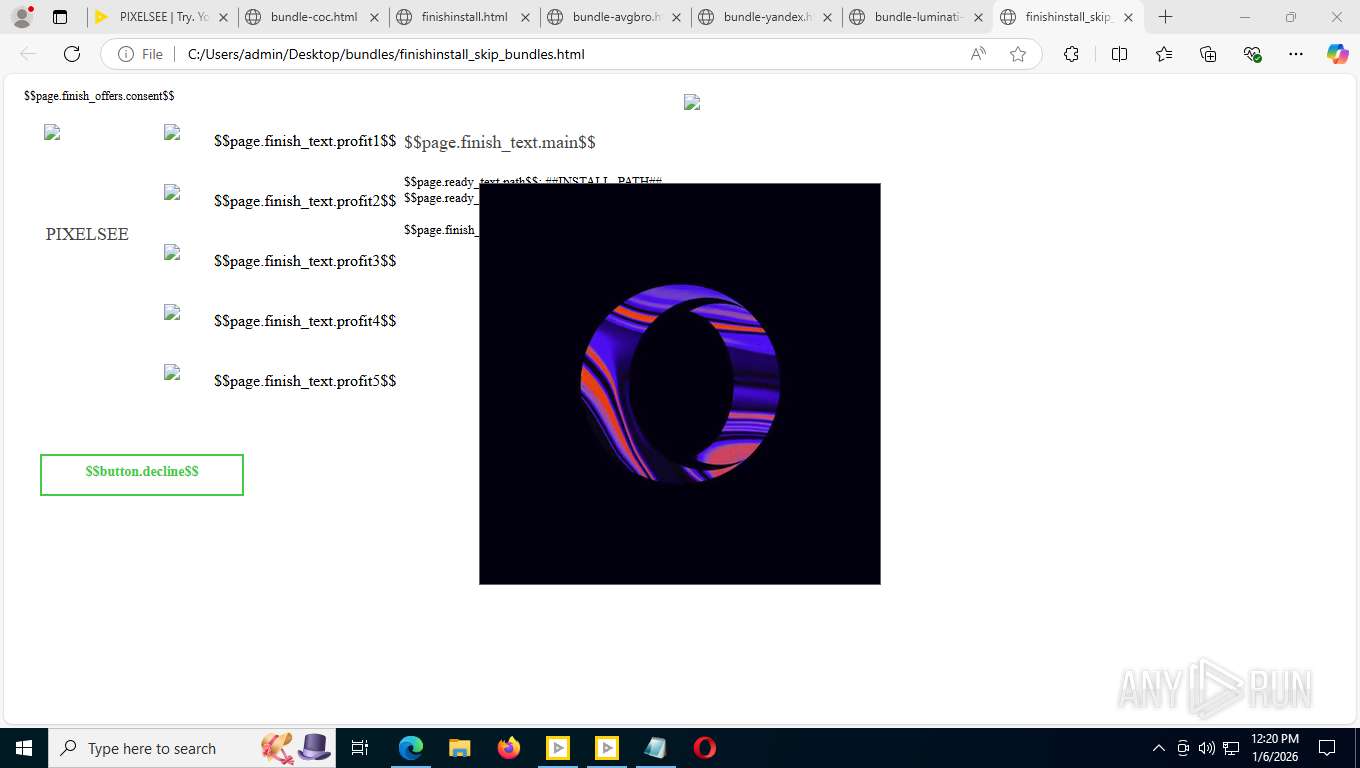Click the taskbar search box
The width and height of the screenshot is (1360, 768).
[192, 748]
